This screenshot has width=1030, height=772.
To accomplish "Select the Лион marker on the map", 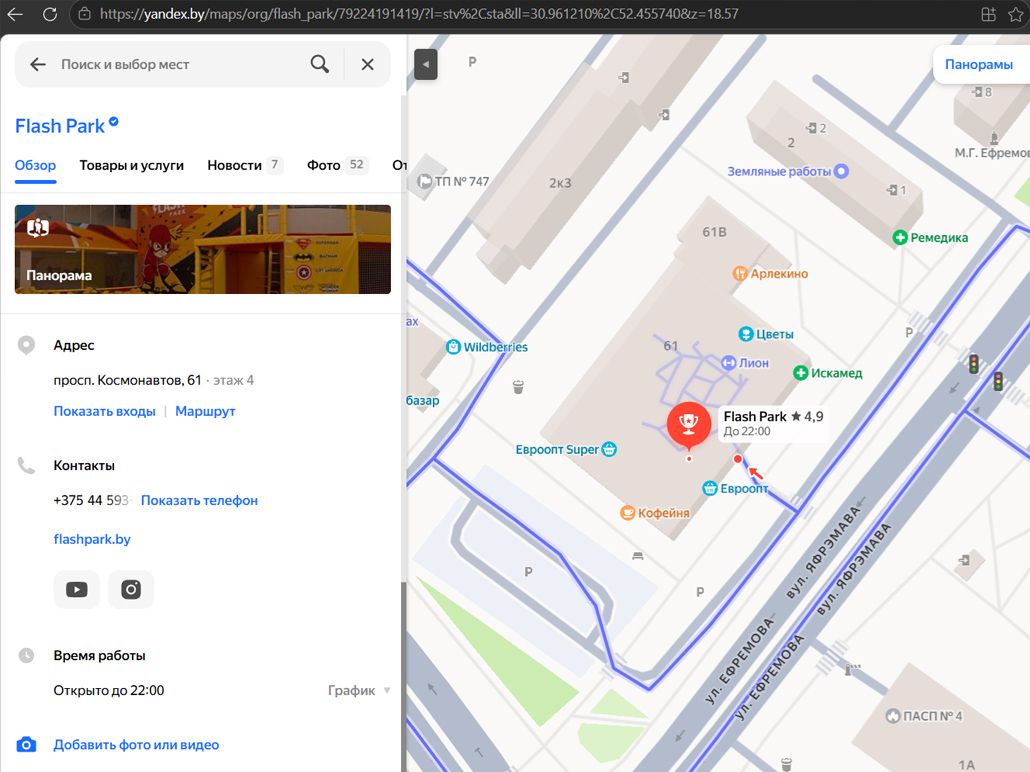I will pos(745,363).
